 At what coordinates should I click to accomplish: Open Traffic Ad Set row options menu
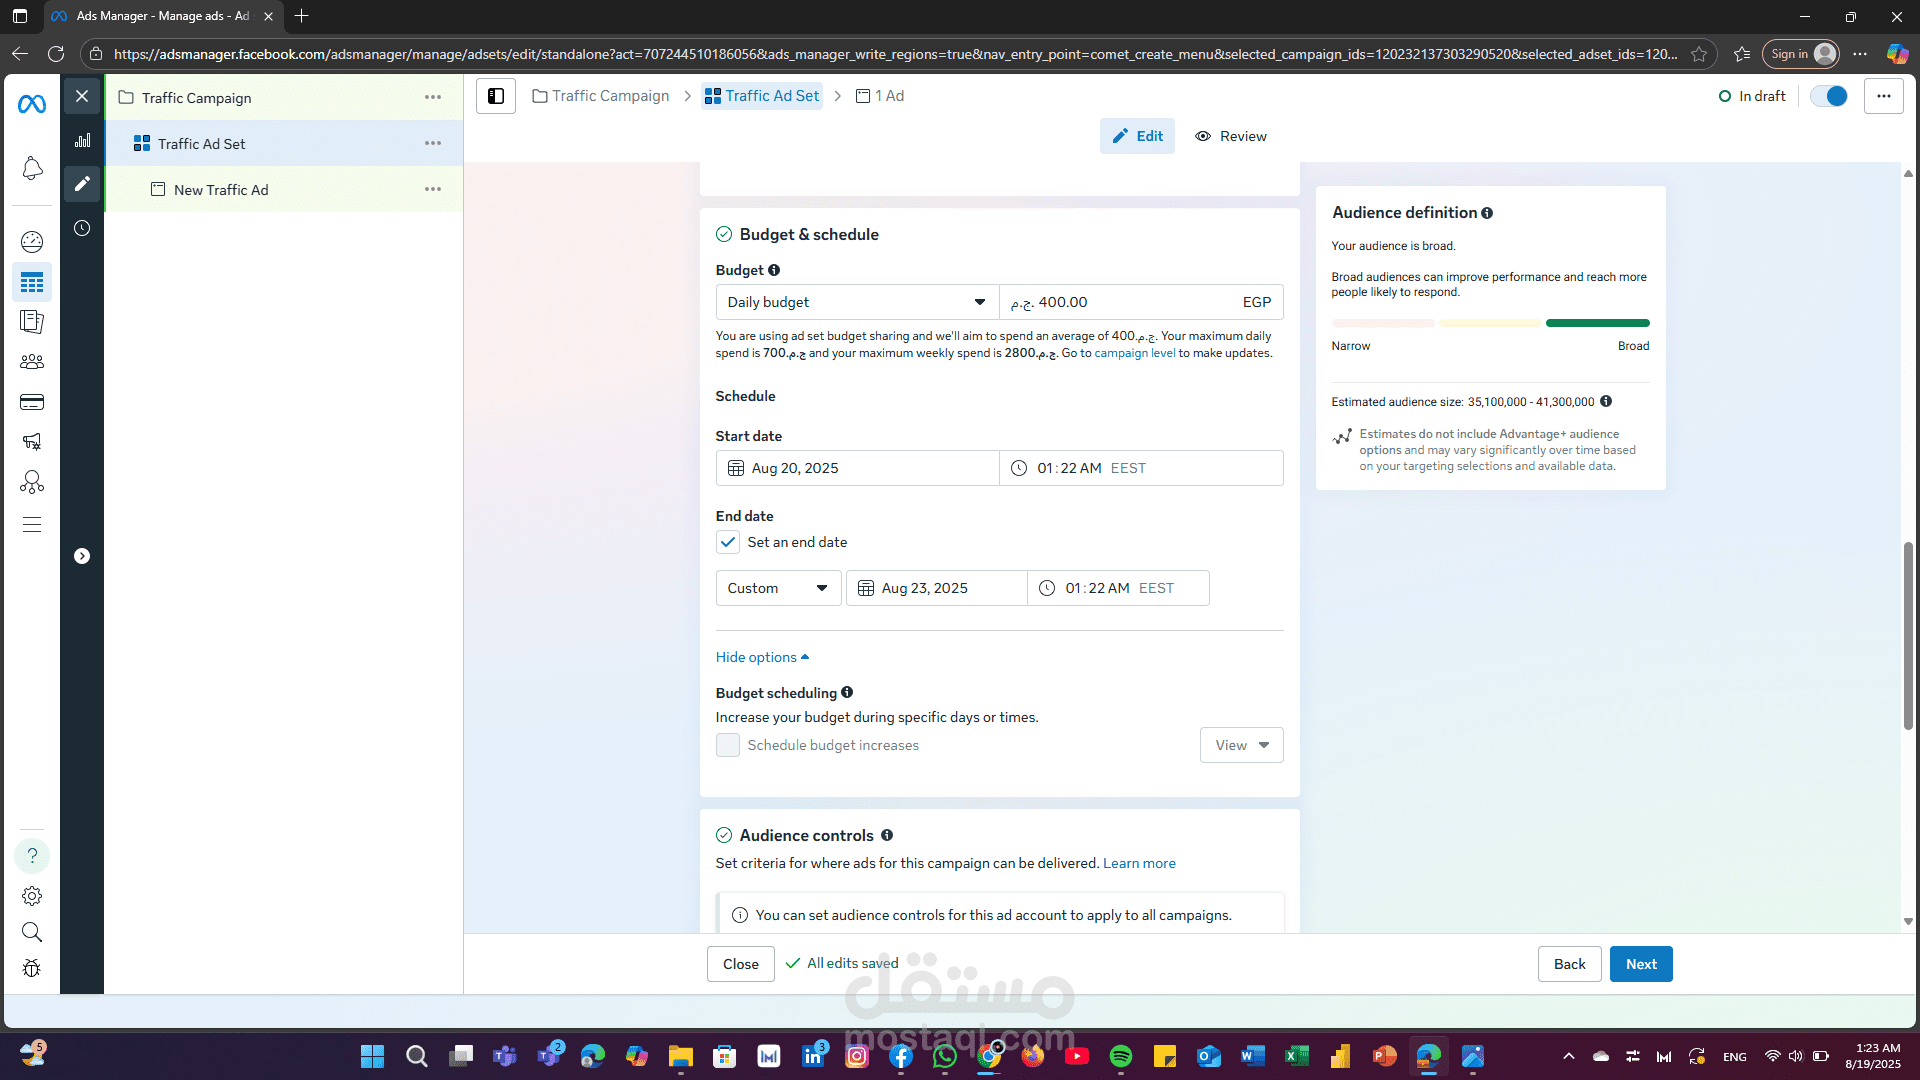433,144
